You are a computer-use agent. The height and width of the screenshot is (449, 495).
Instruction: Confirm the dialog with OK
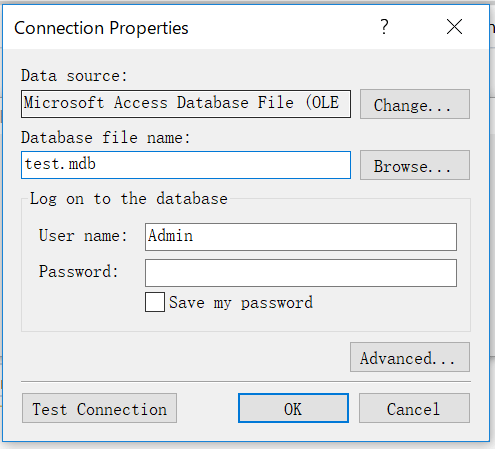[293, 408]
